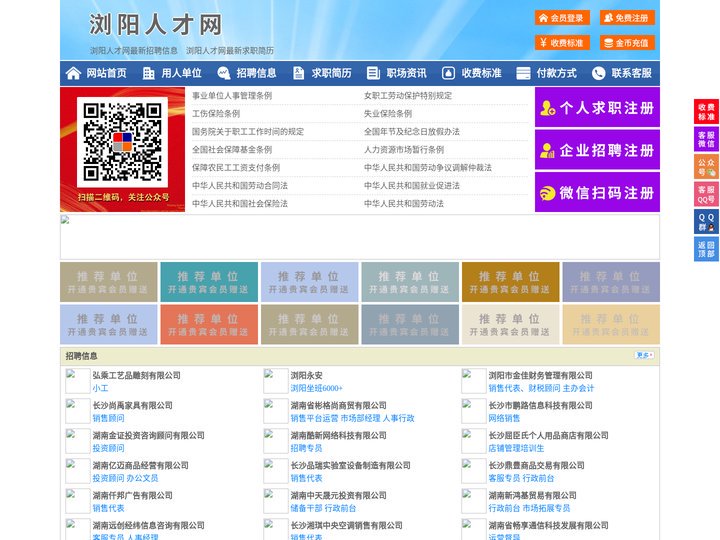This screenshot has width=720, height=540.
Task: Click the 企业招聘注册 purple button
Action: pyautogui.click(x=597, y=150)
